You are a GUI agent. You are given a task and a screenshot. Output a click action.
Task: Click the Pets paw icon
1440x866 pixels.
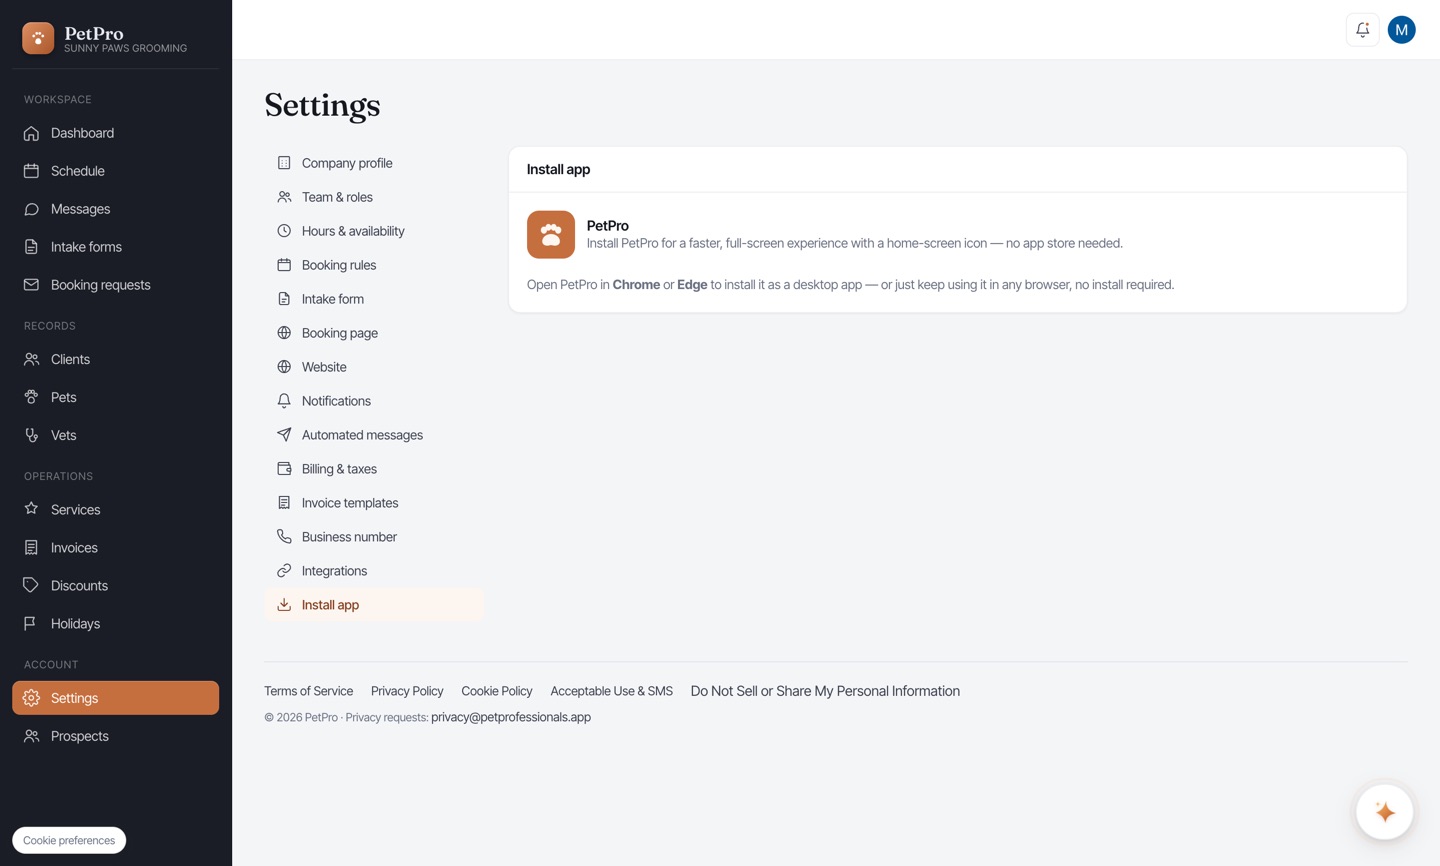(x=31, y=397)
